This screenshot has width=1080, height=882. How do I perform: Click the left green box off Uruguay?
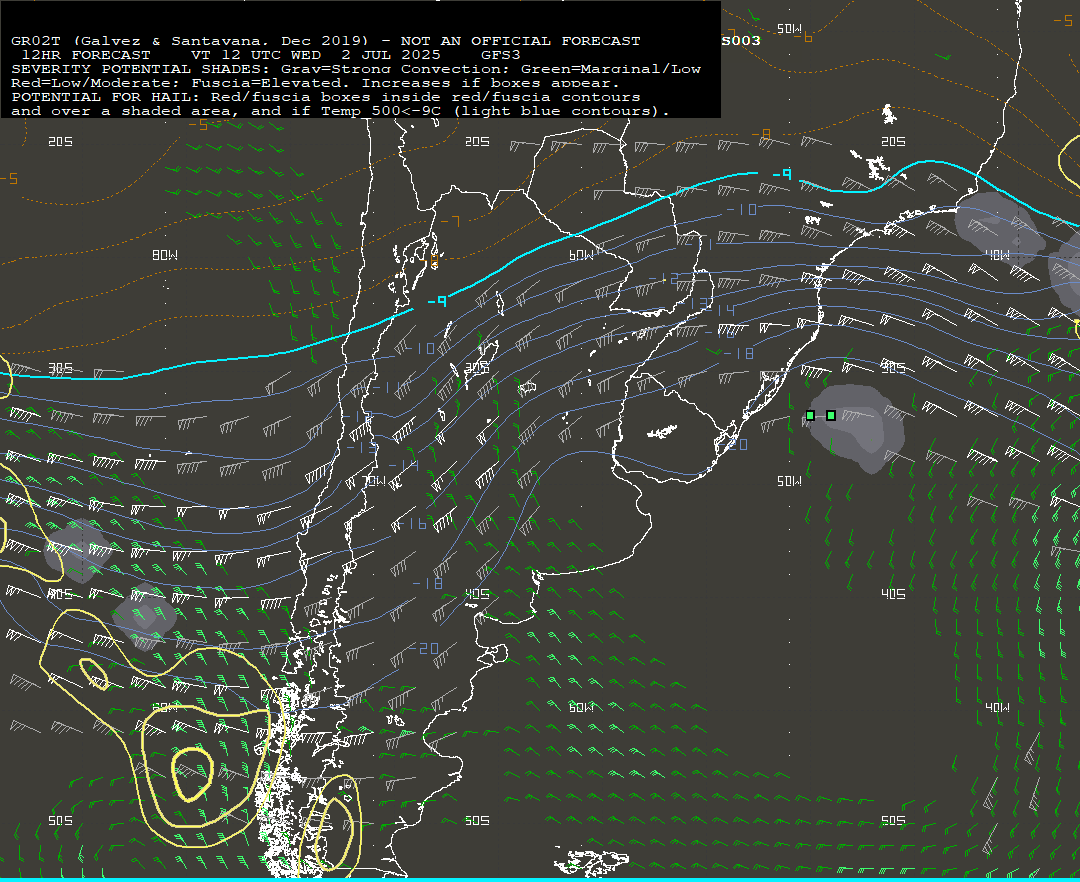pyautogui.click(x=811, y=415)
